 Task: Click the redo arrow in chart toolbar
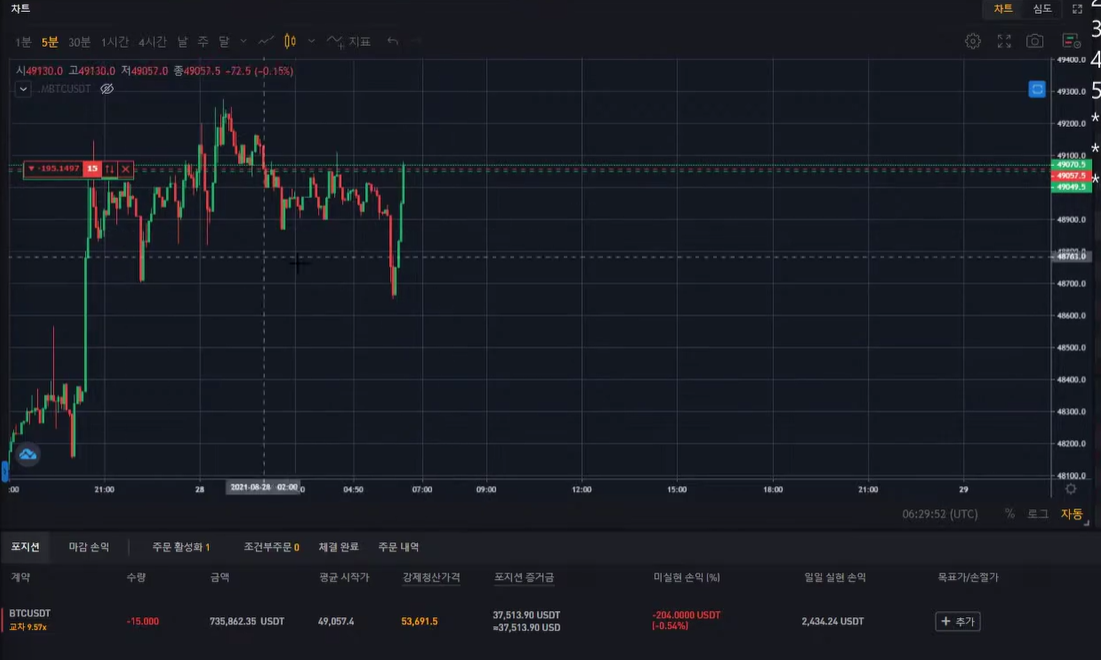pos(416,41)
